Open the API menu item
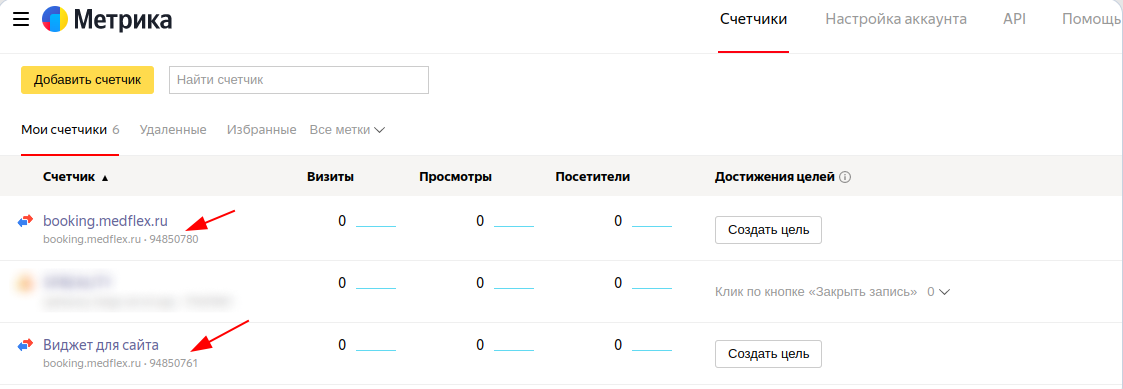The height and width of the screenshot is (389, 1123). (x=1014, y=19)
